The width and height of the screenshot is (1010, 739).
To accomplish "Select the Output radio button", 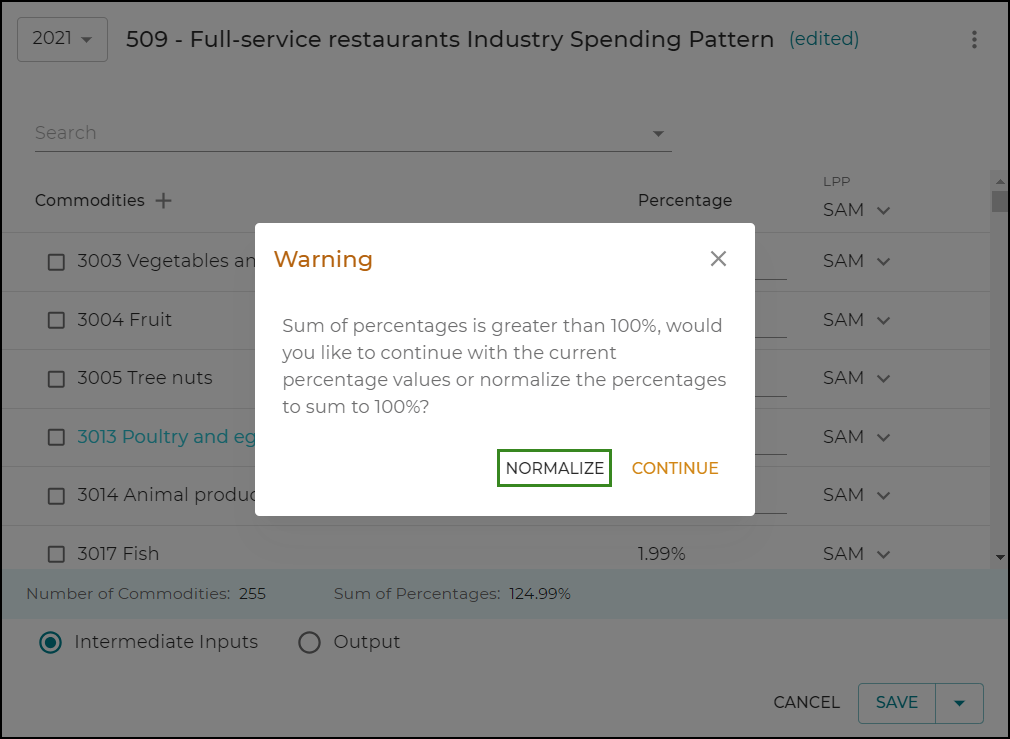I will pos(309,642).
